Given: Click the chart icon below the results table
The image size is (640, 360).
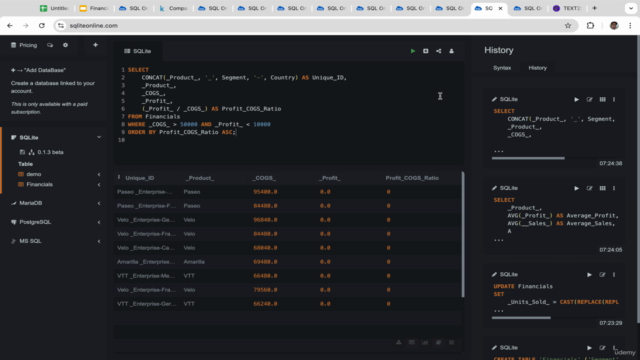Looking at the screenshot, I should click(425, 342).
